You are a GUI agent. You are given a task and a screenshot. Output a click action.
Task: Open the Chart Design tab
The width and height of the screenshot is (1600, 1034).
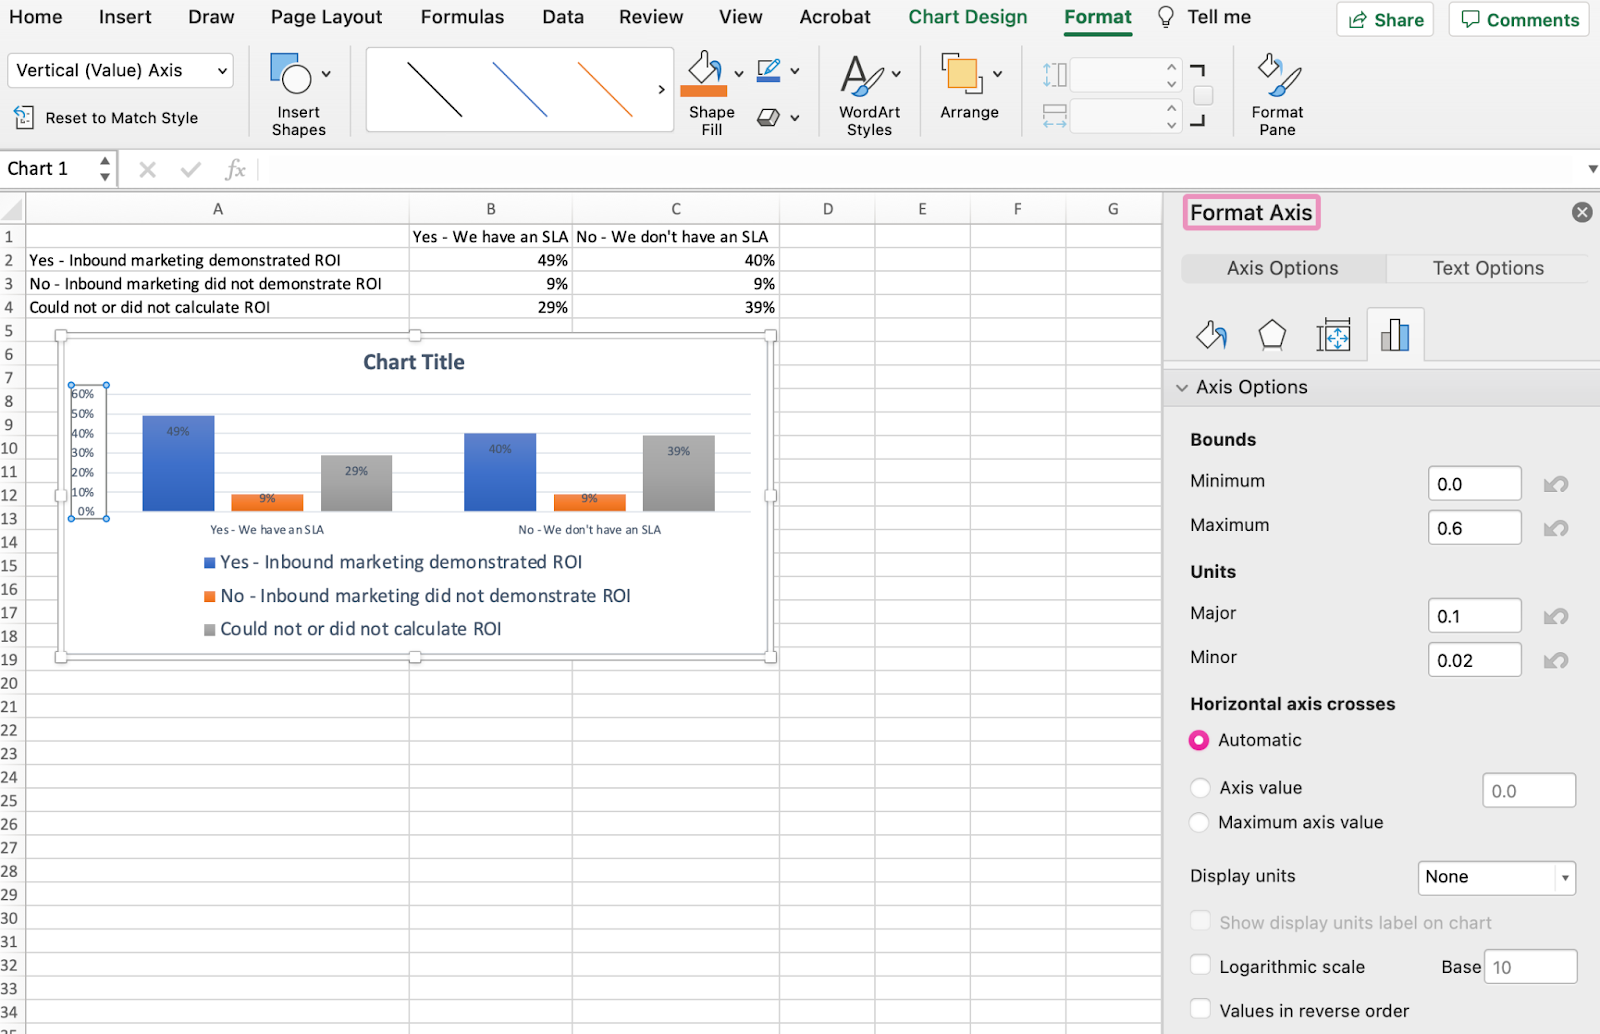tap(967, 17)
